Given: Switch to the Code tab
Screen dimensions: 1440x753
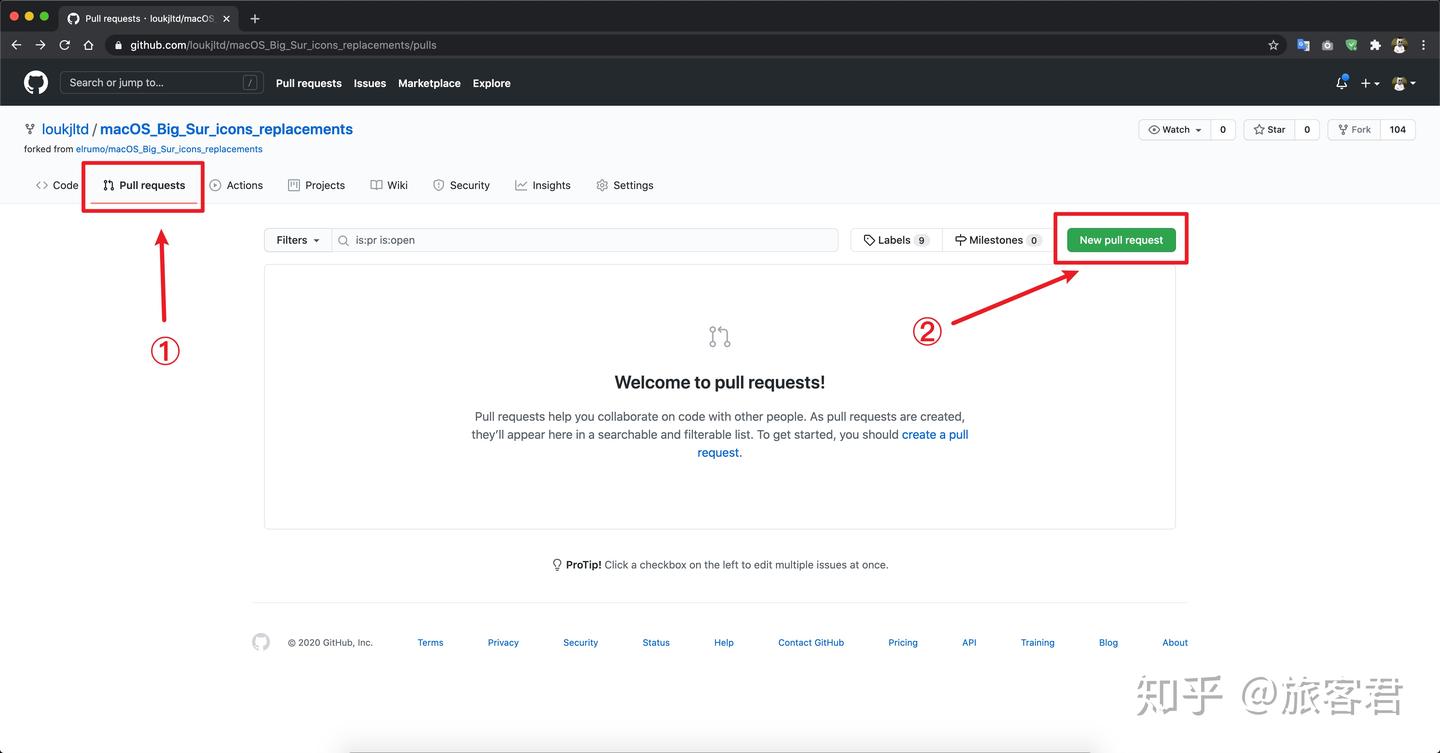Looking at the screenshot, I should pos(57,185).
